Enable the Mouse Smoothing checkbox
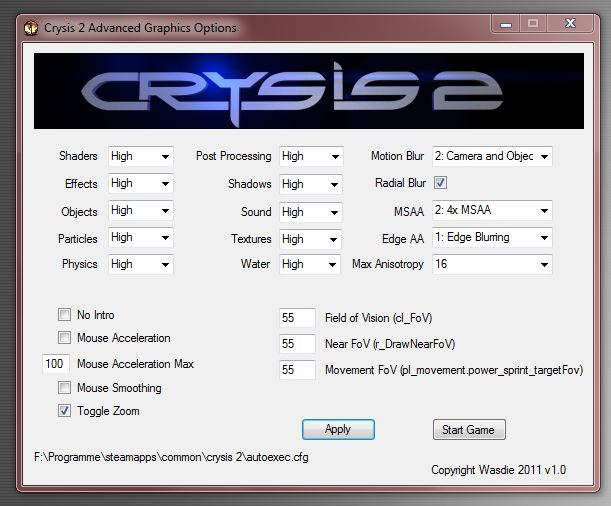This screenshot has height=506, width=611. click(x=64, y=388)
